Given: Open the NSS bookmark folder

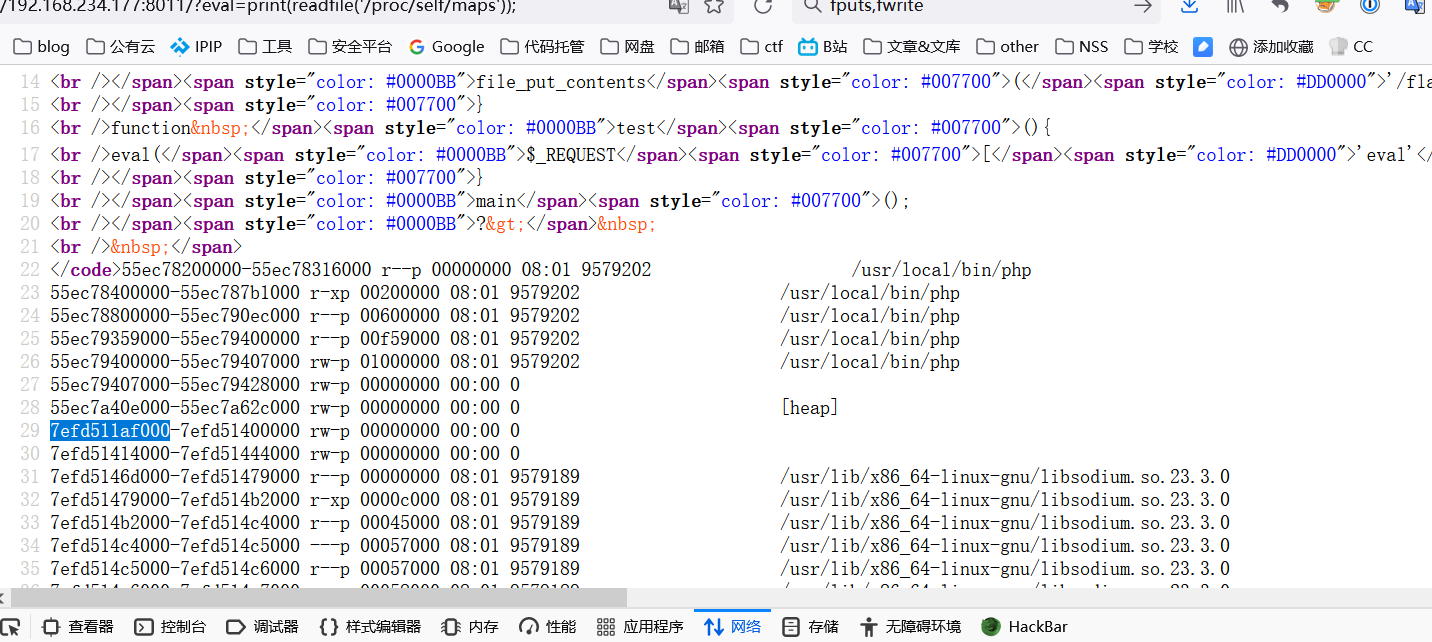Looking at the screenshot, I should pos(1082,46).
